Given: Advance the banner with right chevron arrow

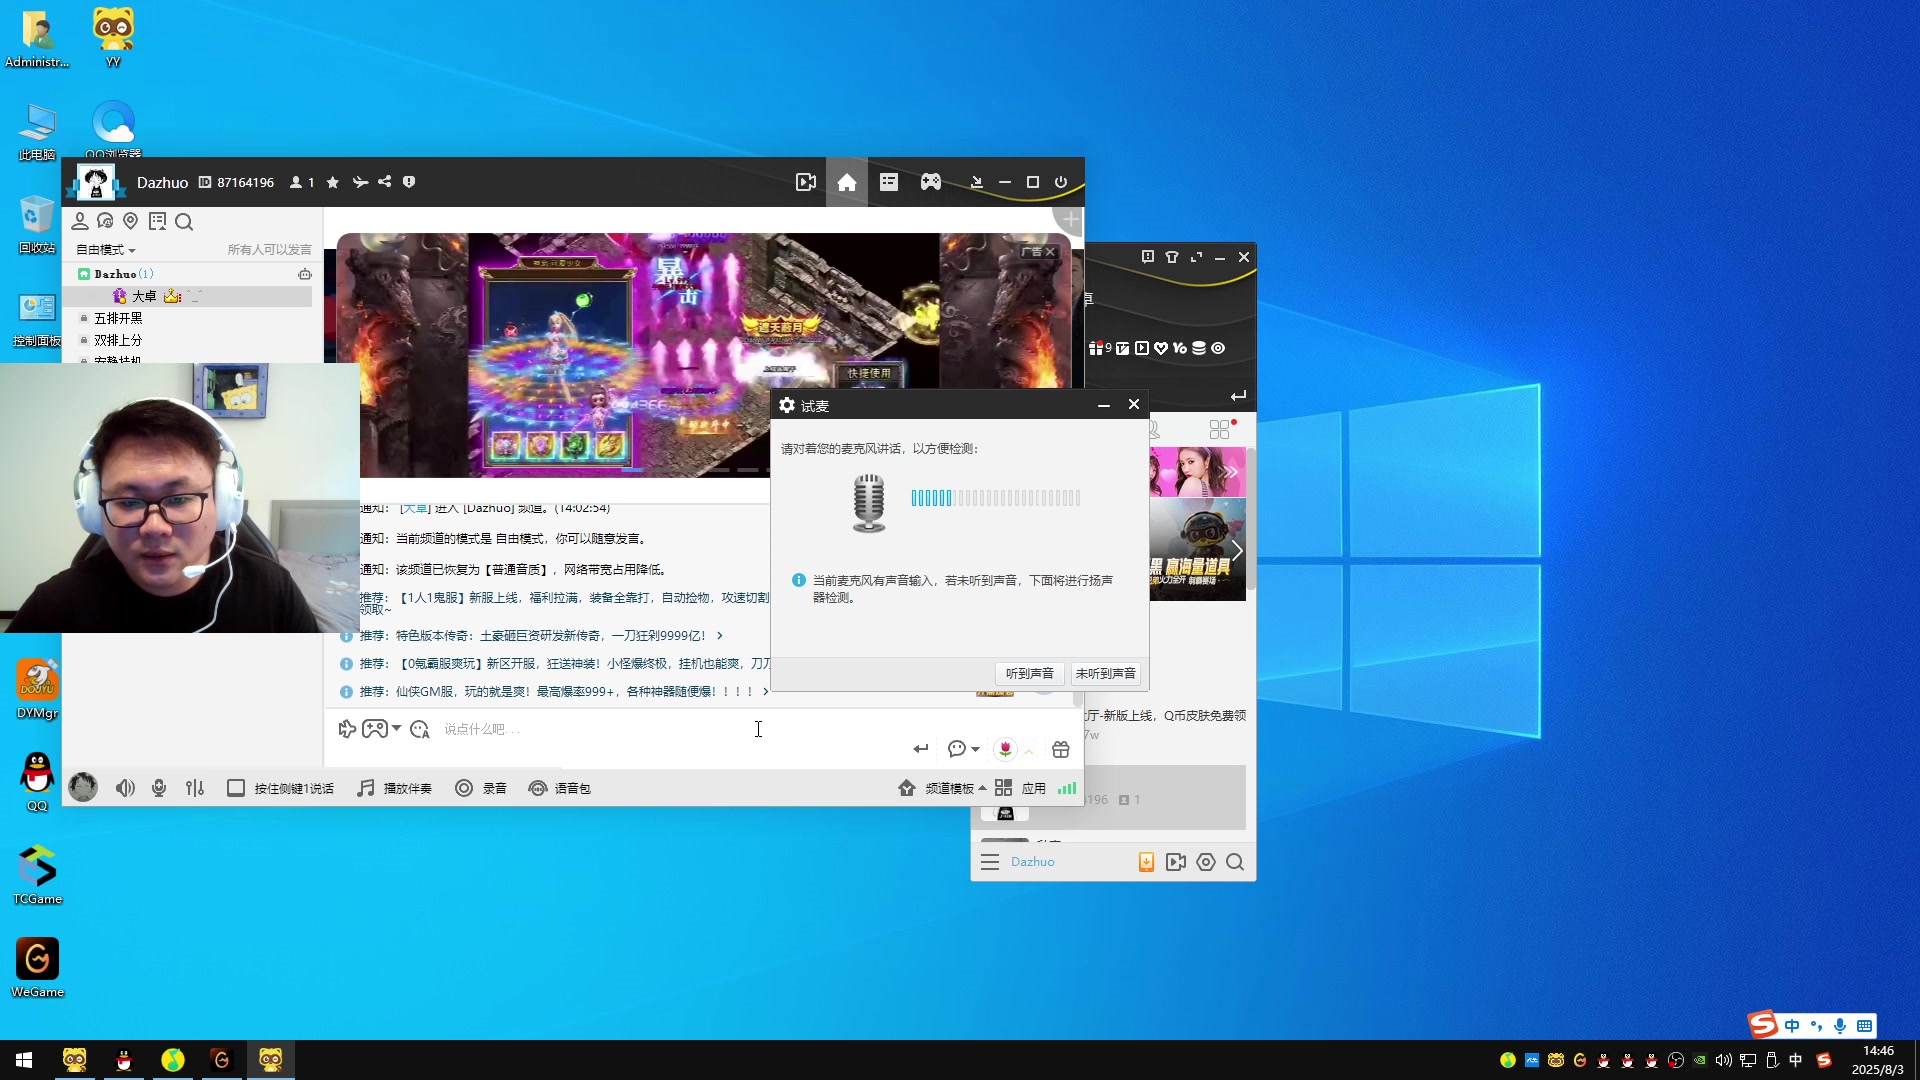Looking at the screenshot, I should coord(1237,551).
